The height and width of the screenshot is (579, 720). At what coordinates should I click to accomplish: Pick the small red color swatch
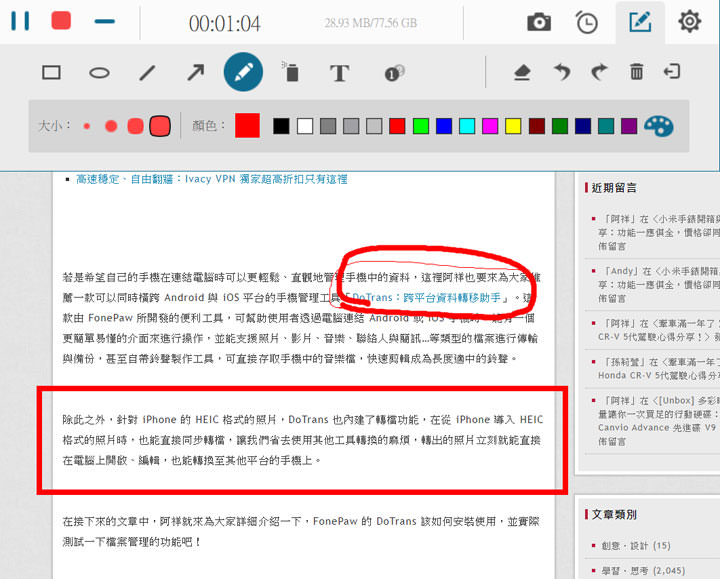(397, 126)
